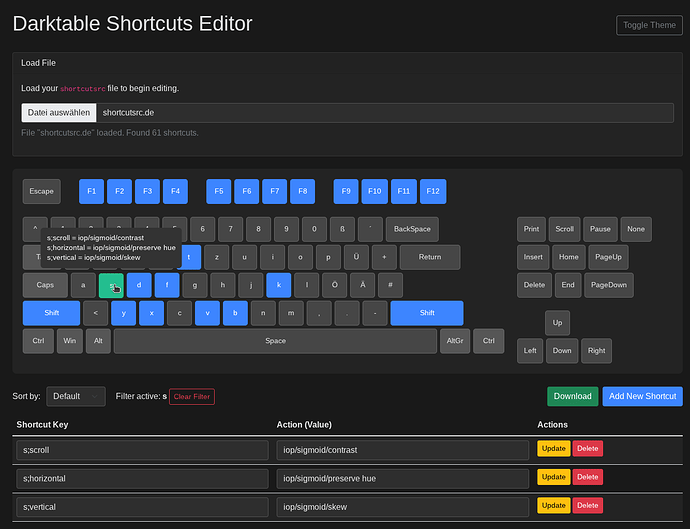Select the left Shift key
The height and width of the screenshot is (529, 690).
(x=51, y=313)
